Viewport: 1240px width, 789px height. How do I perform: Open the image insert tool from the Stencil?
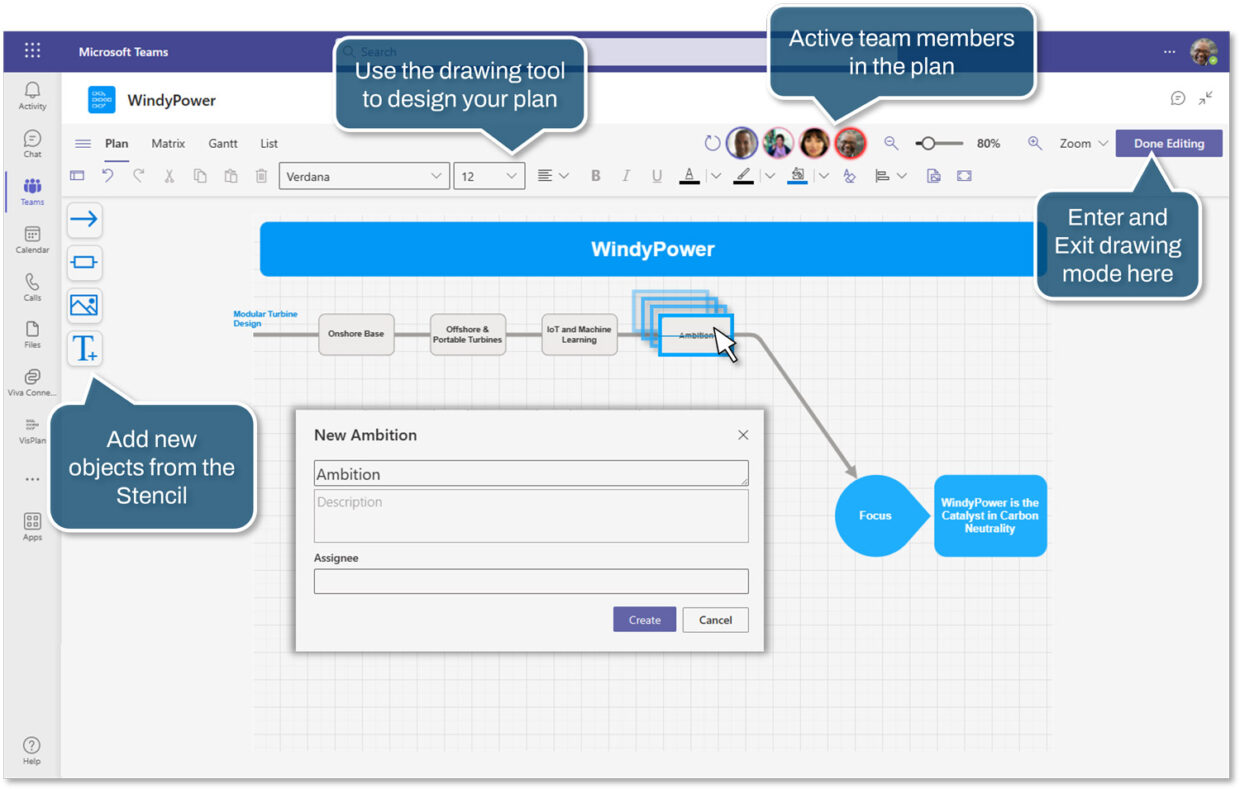[83, 306]
